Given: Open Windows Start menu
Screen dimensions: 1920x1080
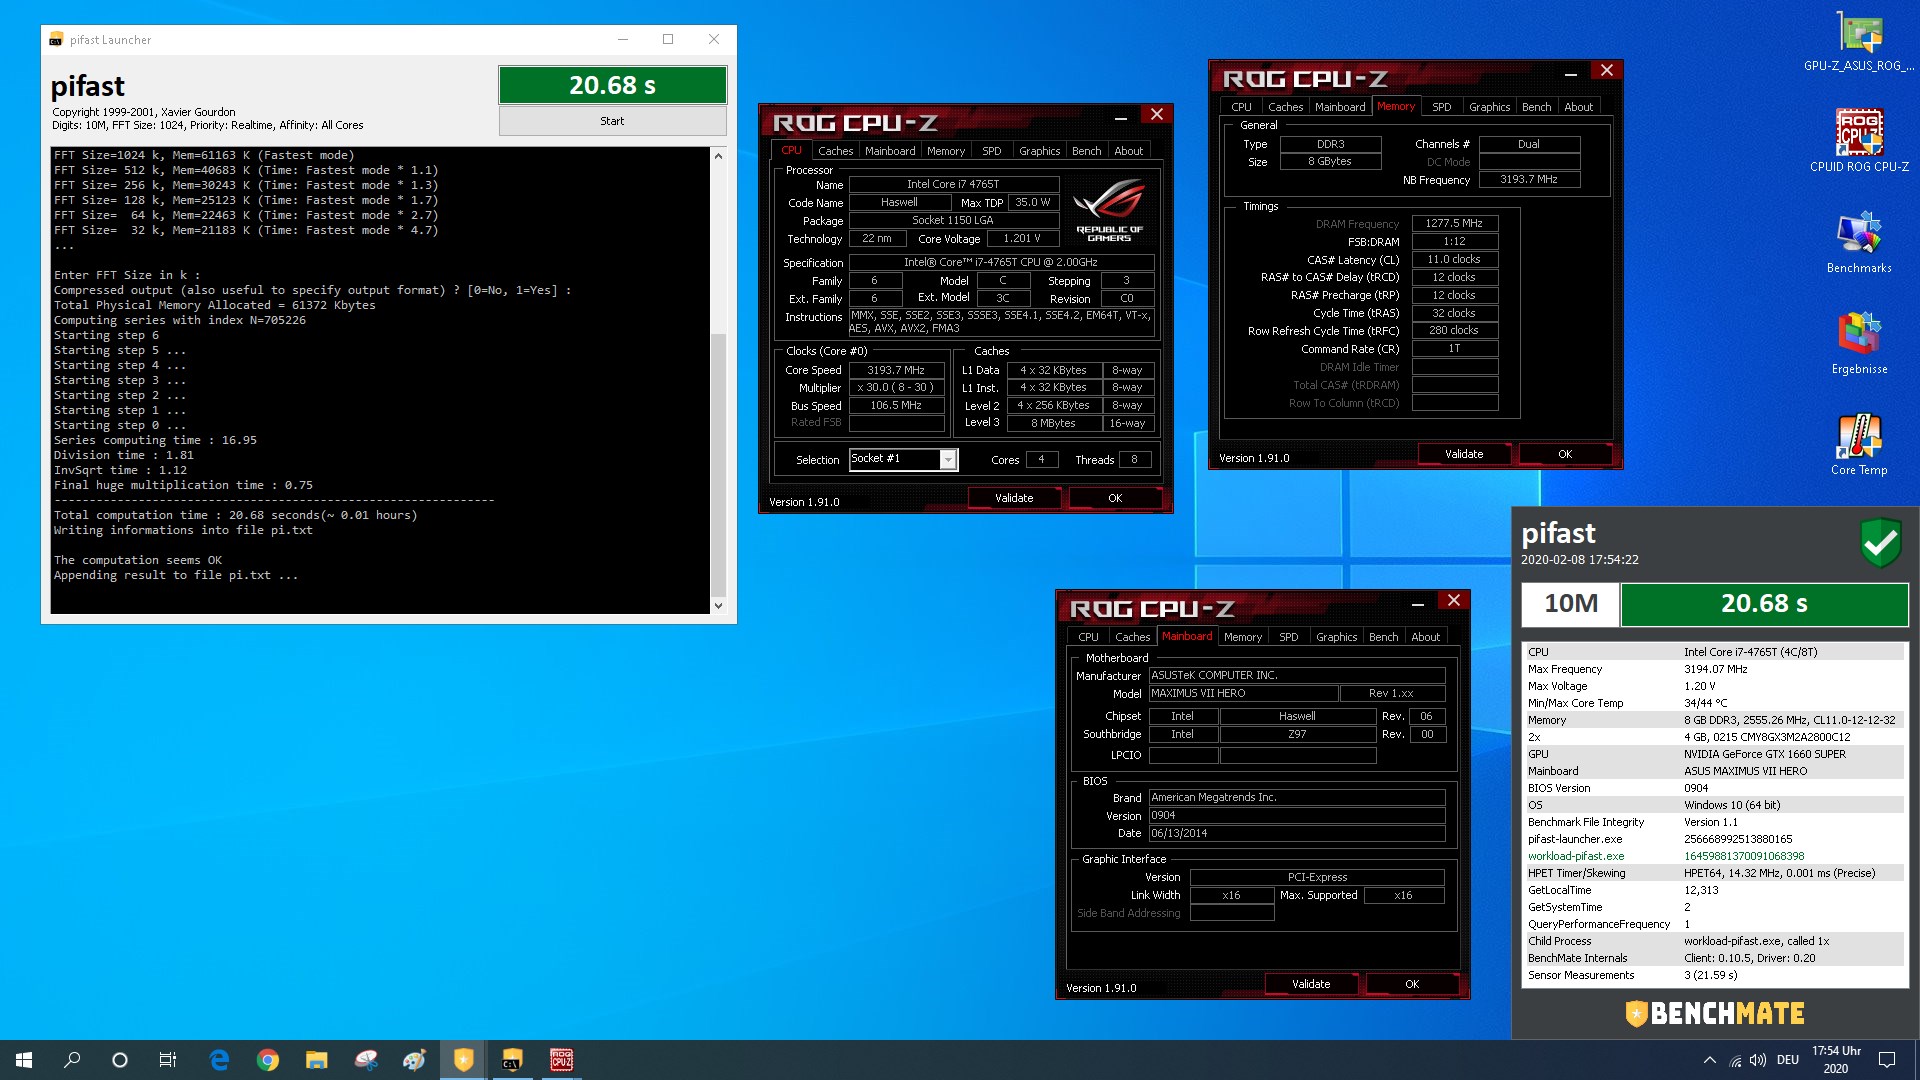Looking at the screenshot, I should coord(24,1060).
